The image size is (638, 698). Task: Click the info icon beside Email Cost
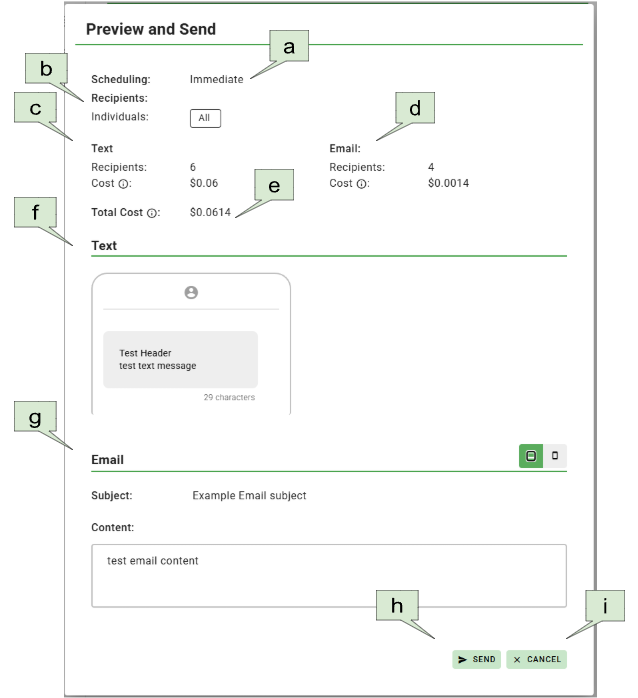[361, 184]
